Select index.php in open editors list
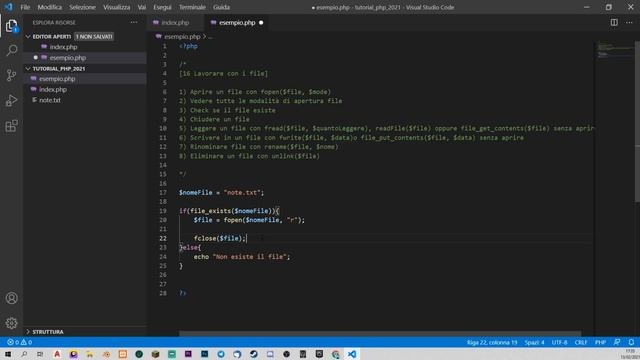Screen dimensions: 640x360 pos(85,47)
